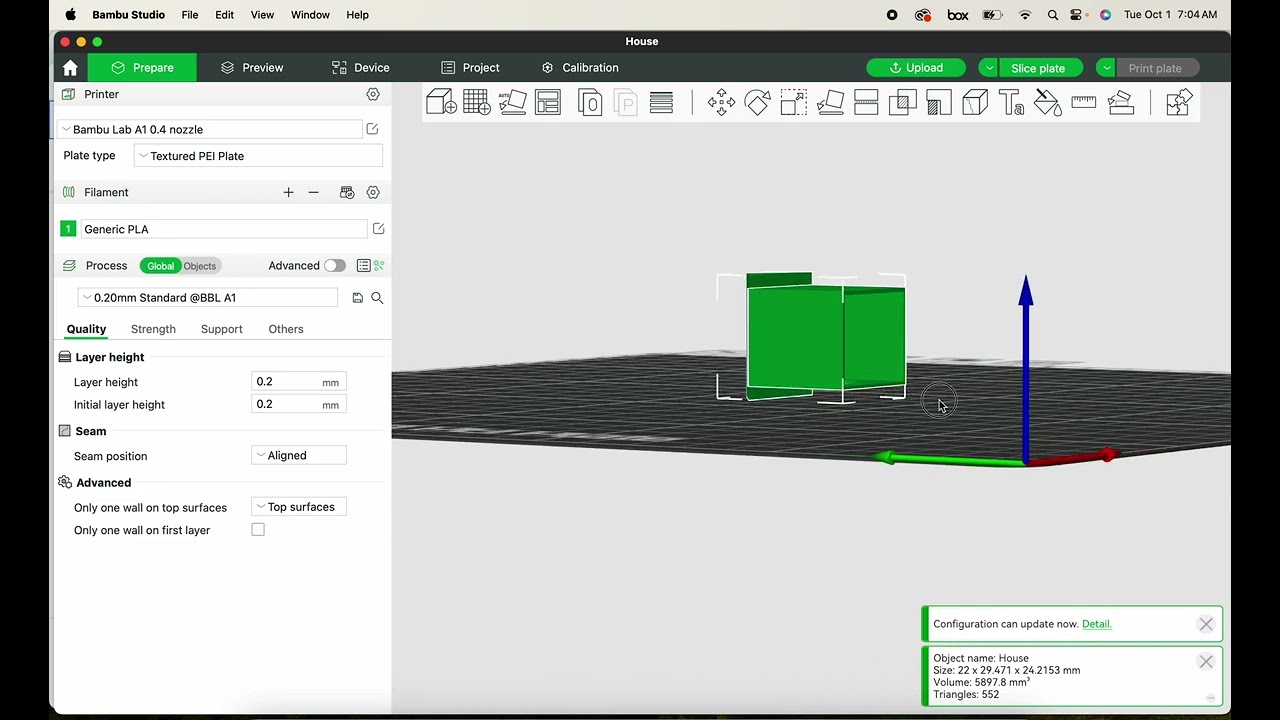Open the File menu
The width and height of the screenshot is (1280, 720).
(x=190, y=15)
